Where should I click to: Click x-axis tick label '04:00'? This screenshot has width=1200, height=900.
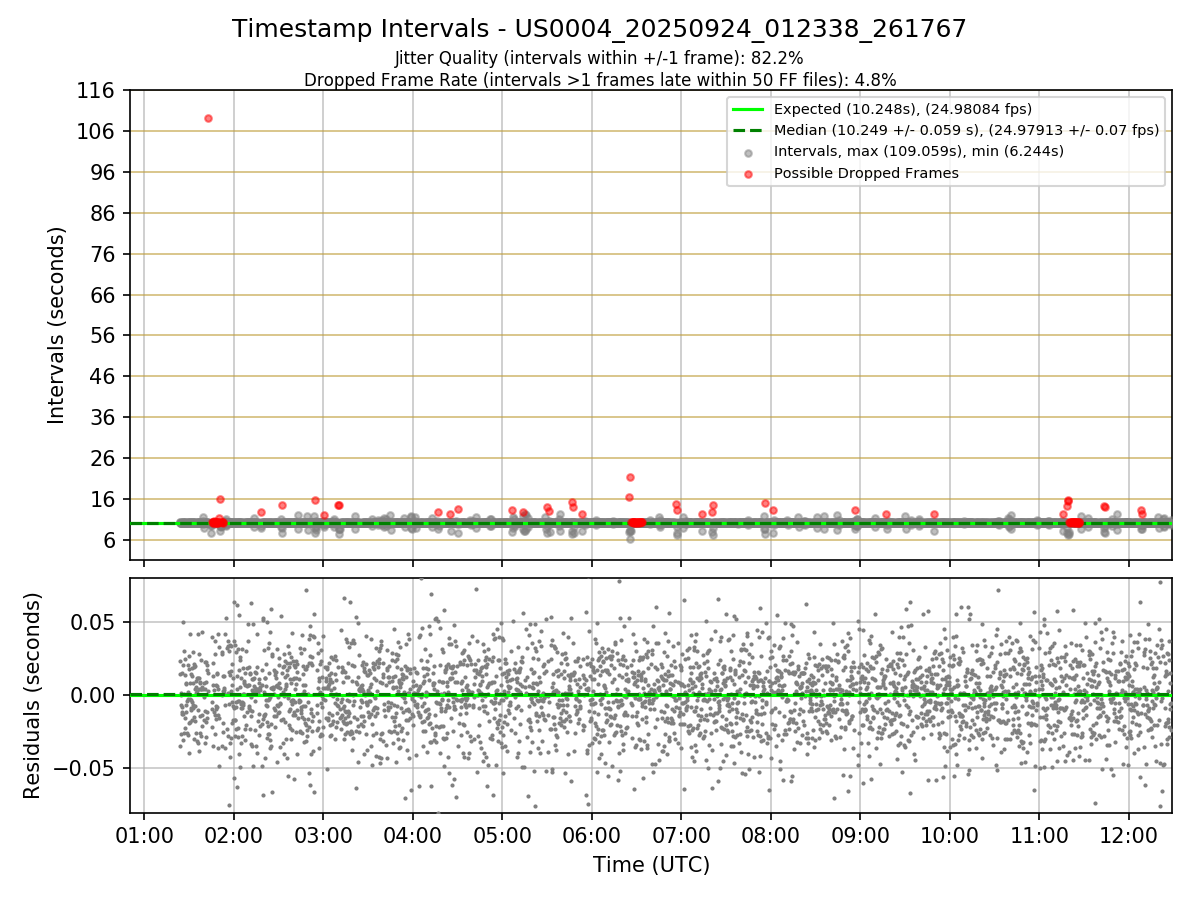click(412, 836)
